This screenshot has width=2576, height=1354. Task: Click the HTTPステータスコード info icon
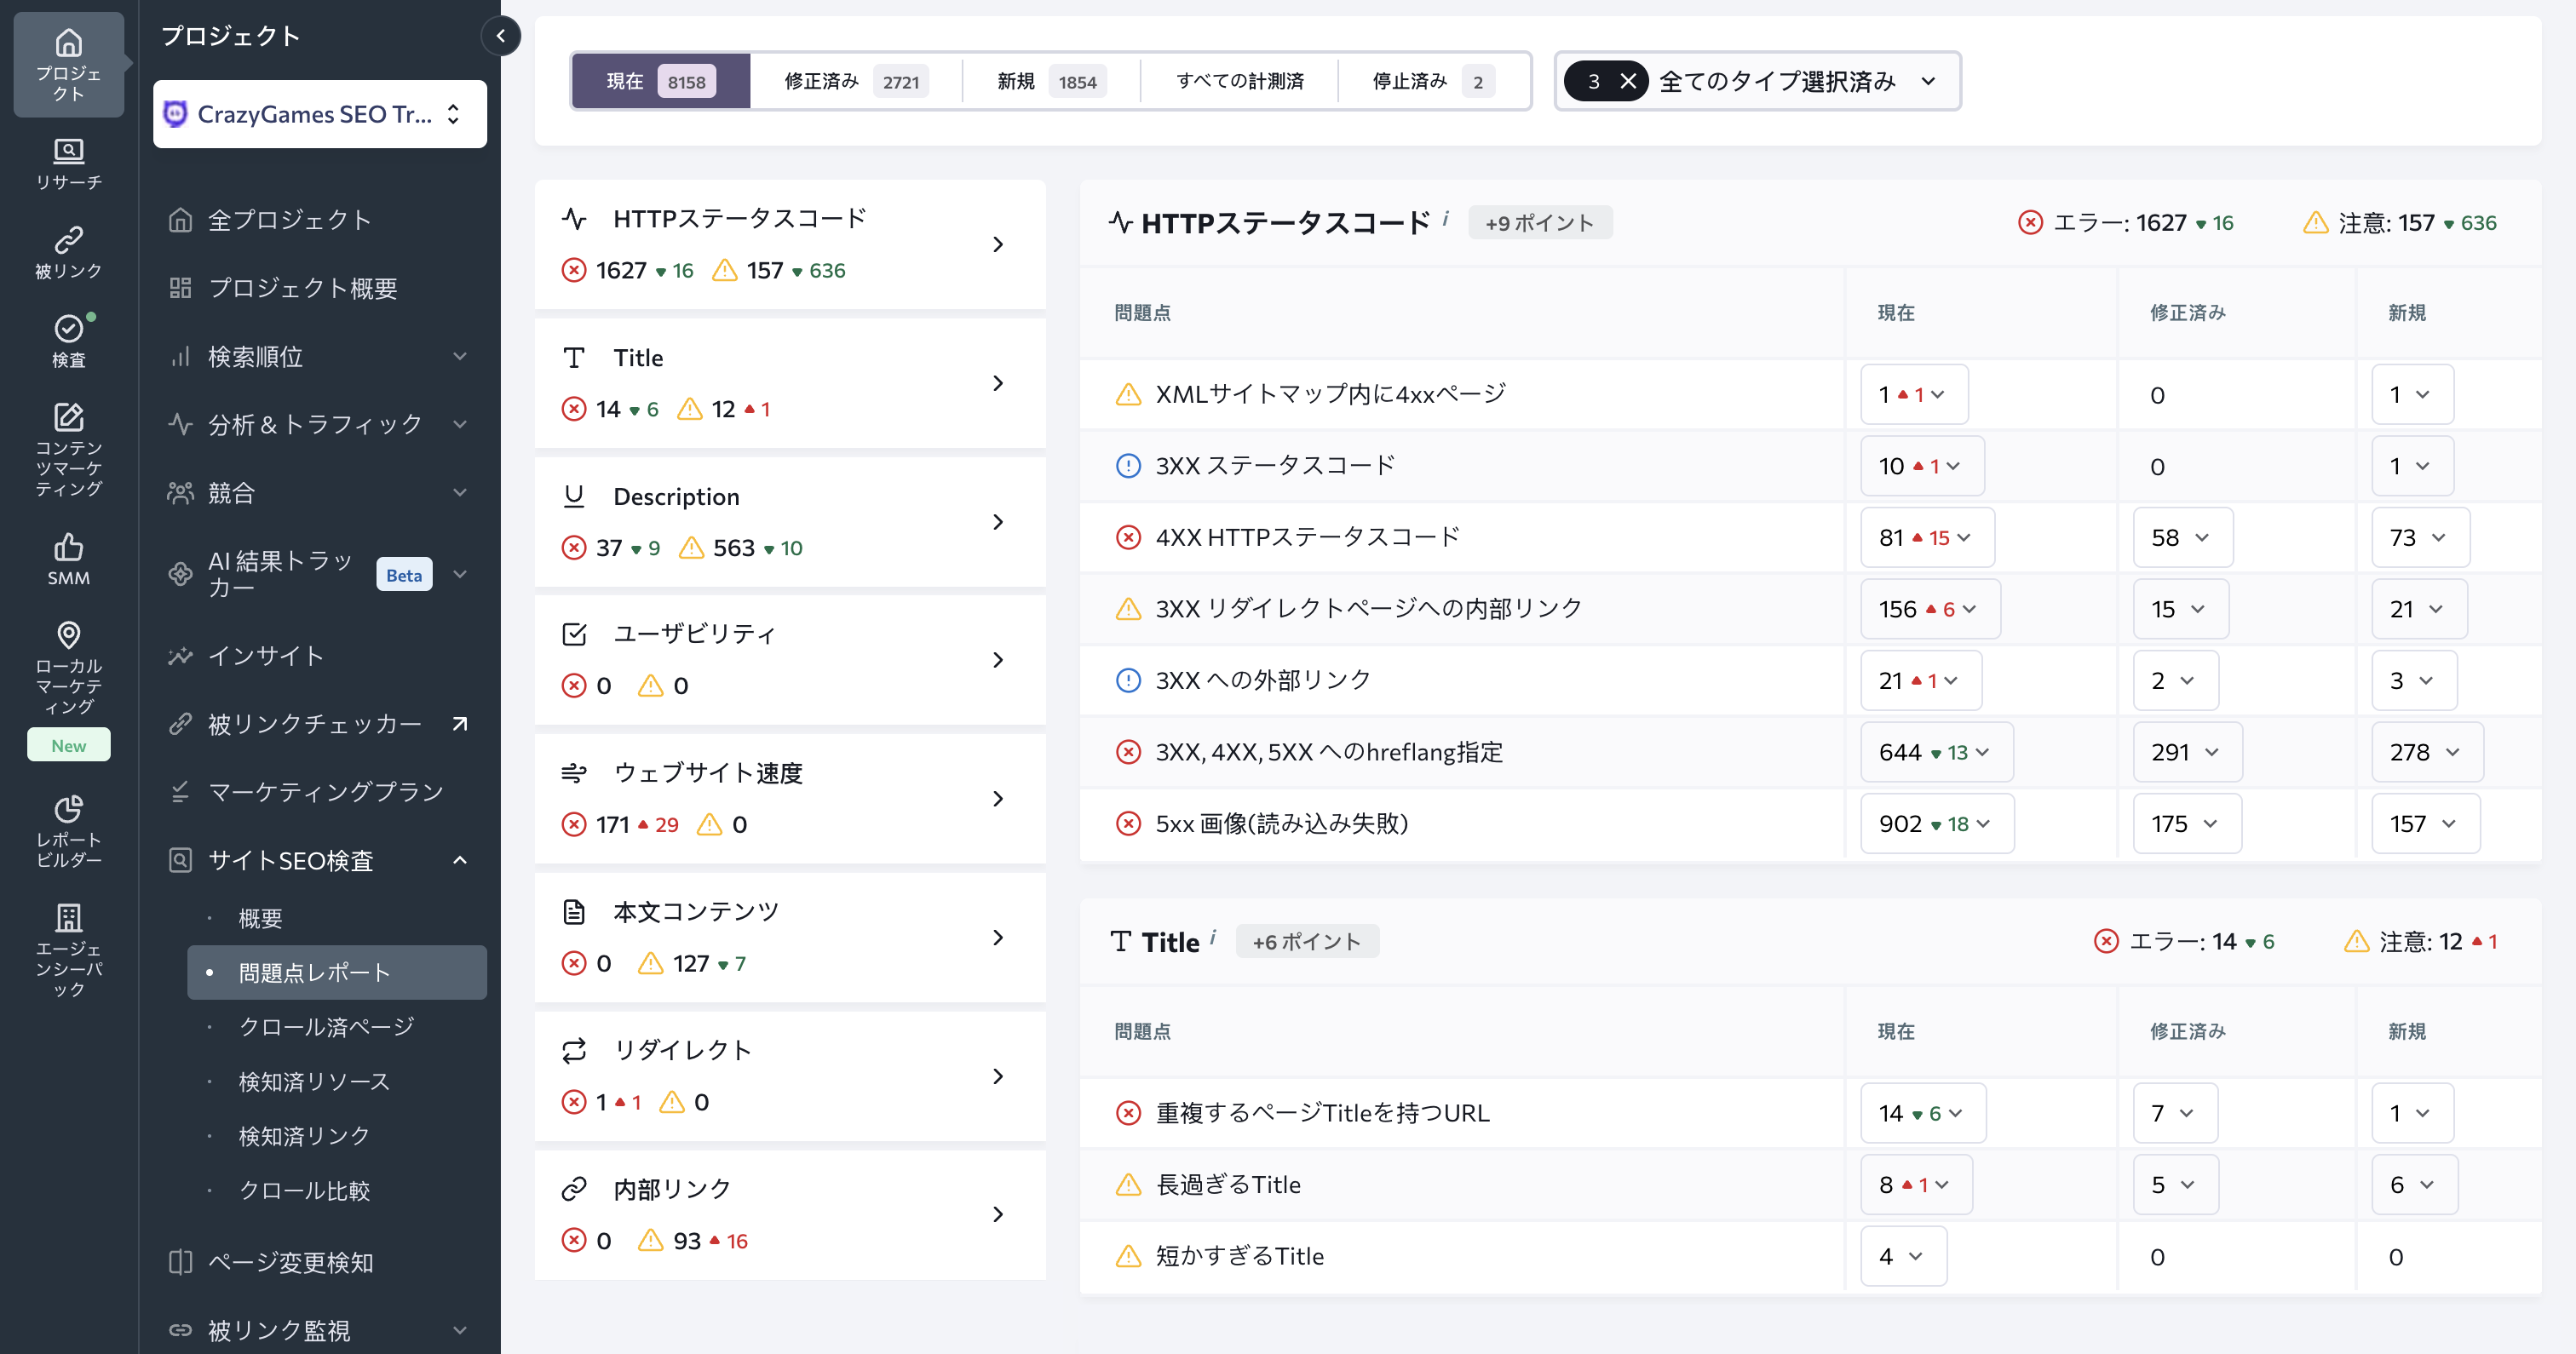1445,217
